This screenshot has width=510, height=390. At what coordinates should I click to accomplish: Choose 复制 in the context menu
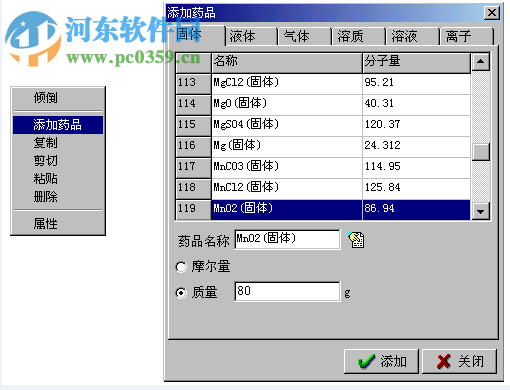pyautogui.click(x=58, y=143)
